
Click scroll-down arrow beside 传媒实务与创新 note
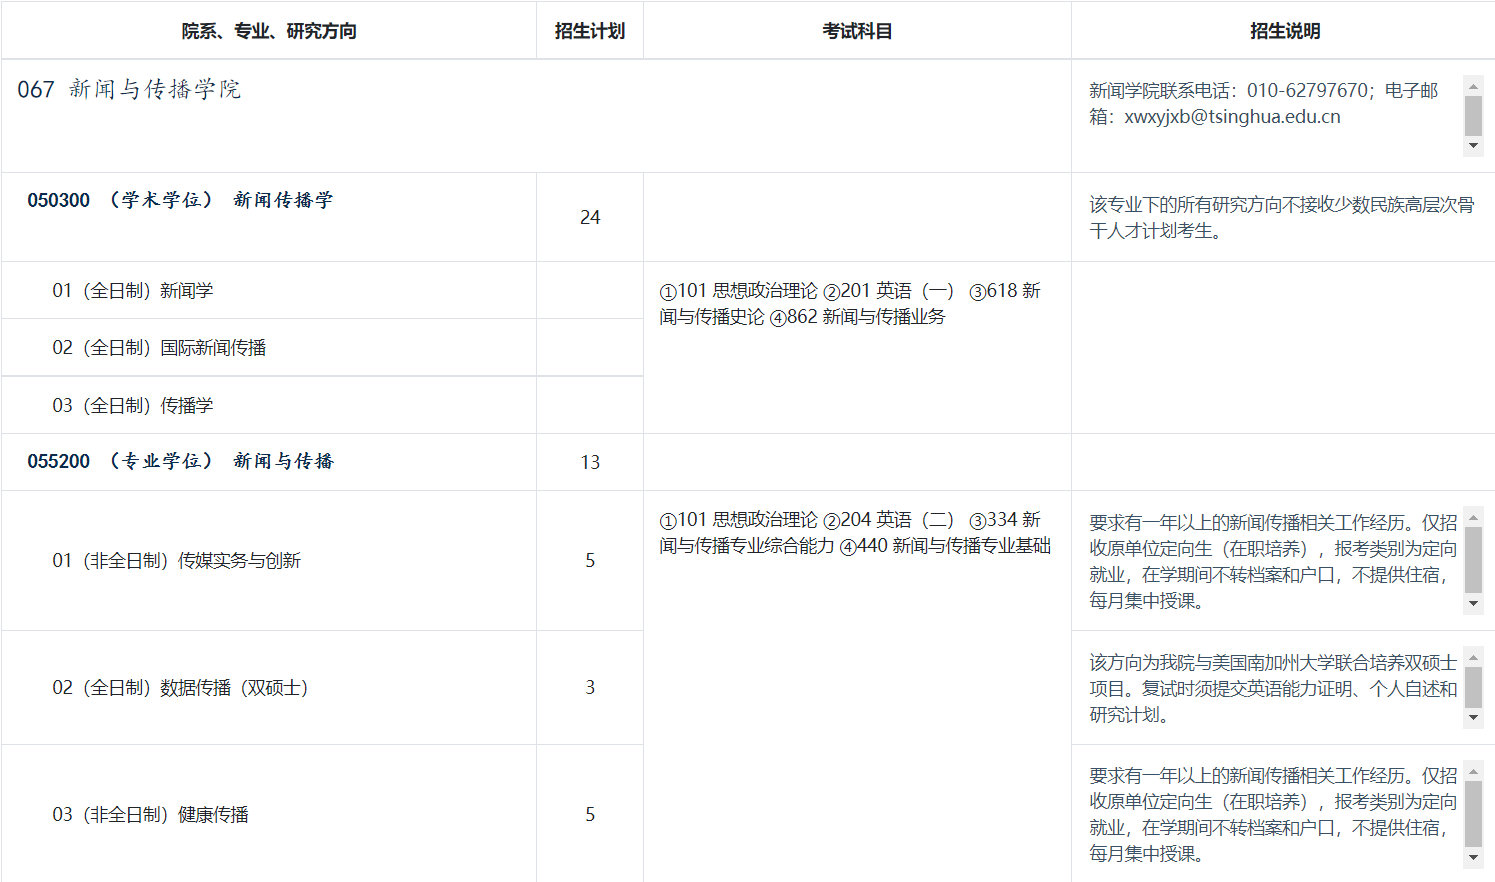tap(1473, 604)
